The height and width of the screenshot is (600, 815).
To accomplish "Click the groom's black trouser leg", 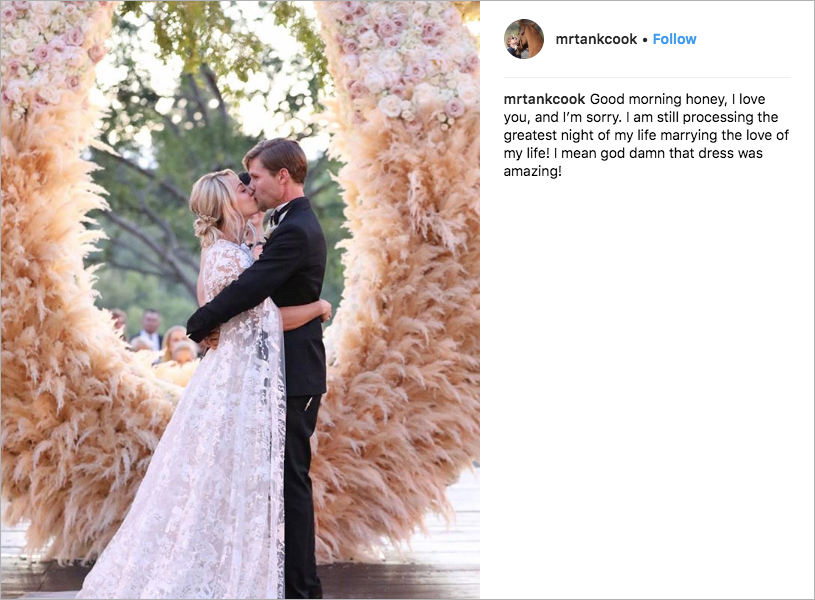I will point(300,494).
